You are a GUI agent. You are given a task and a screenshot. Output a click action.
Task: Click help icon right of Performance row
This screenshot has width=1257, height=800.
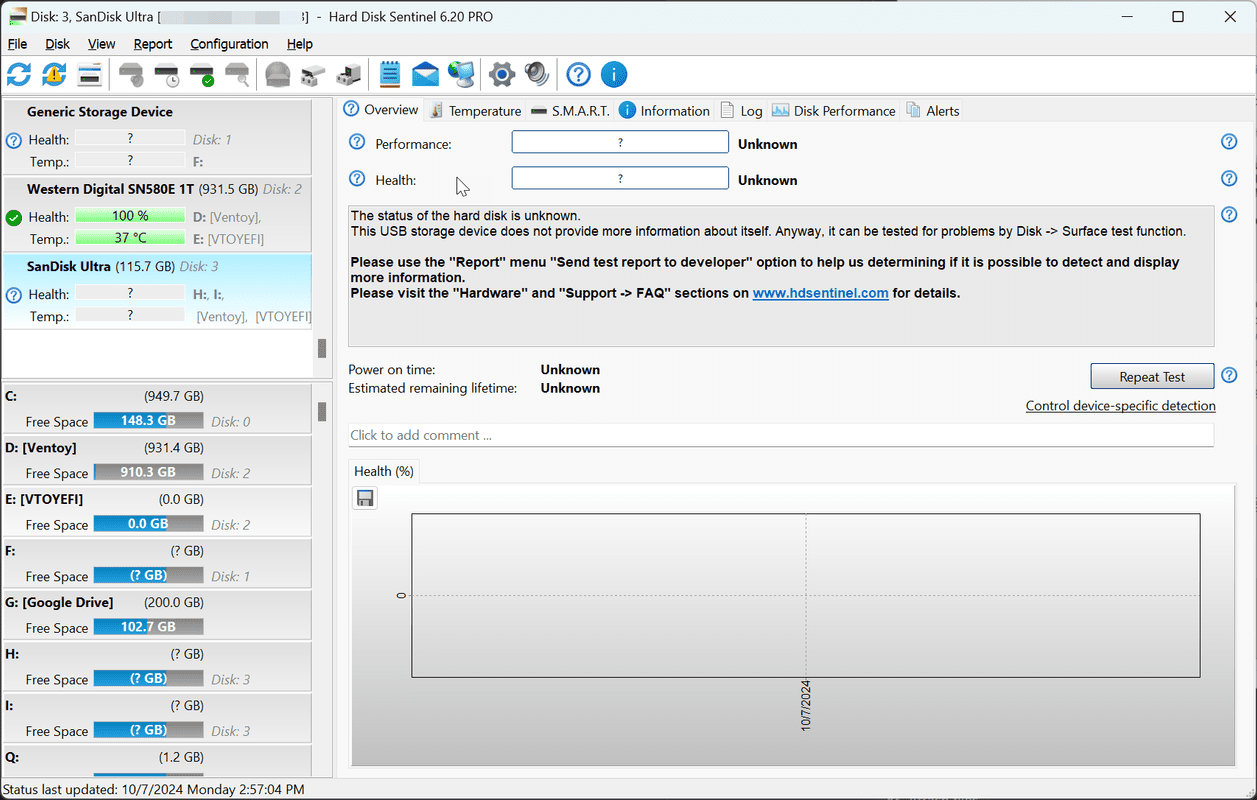tap(1229, 142)
